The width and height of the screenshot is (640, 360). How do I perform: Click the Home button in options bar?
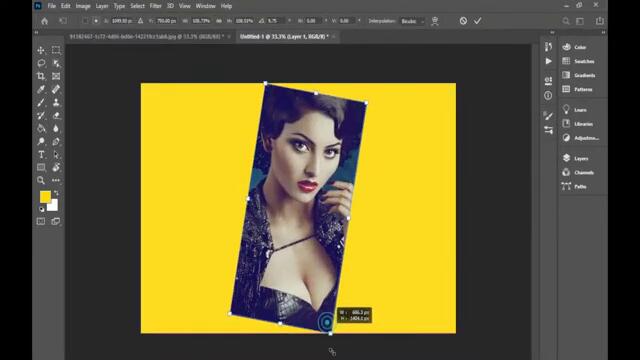(44, 21)
